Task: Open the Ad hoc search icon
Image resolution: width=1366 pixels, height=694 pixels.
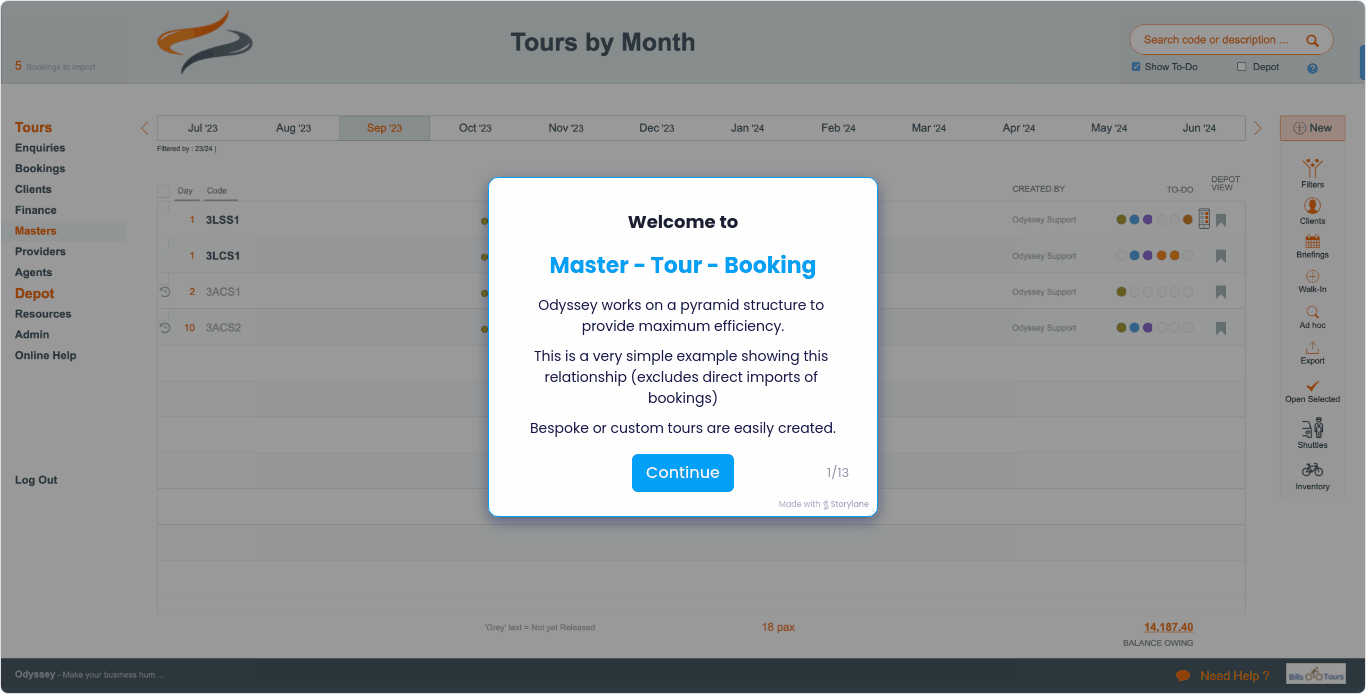Action: pyautogui.click(x=1312, y=312)
